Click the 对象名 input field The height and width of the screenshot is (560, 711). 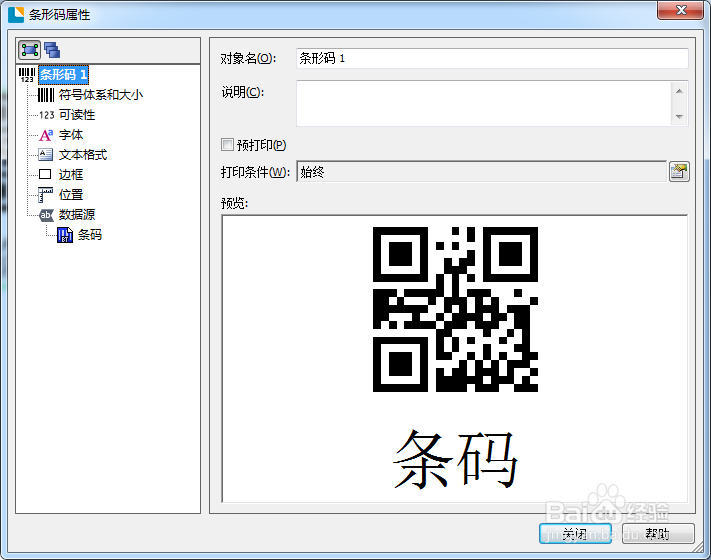point(492,58)
